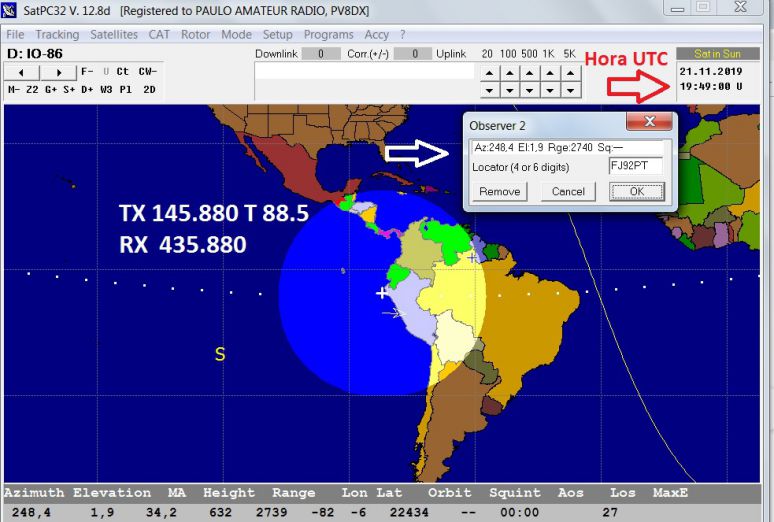Click the Z2 zoom control
Image resolution: width=774 pixels, height=522 pixels.
pyautogui.click(x=32, y=89)
